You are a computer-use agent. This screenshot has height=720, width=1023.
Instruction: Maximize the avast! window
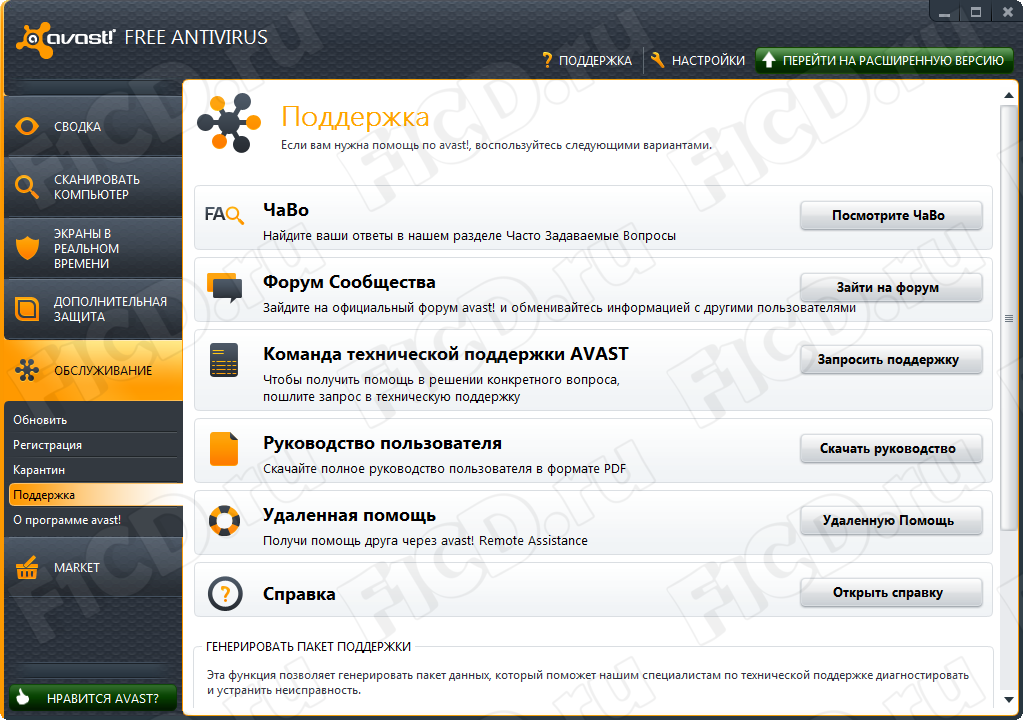(975, 11)
